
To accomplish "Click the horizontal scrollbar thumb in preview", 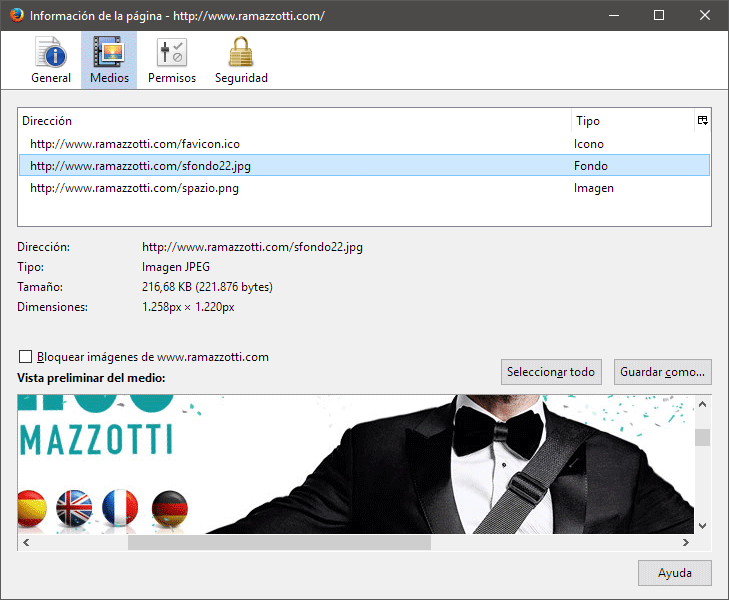I will (x=279, y=542).
